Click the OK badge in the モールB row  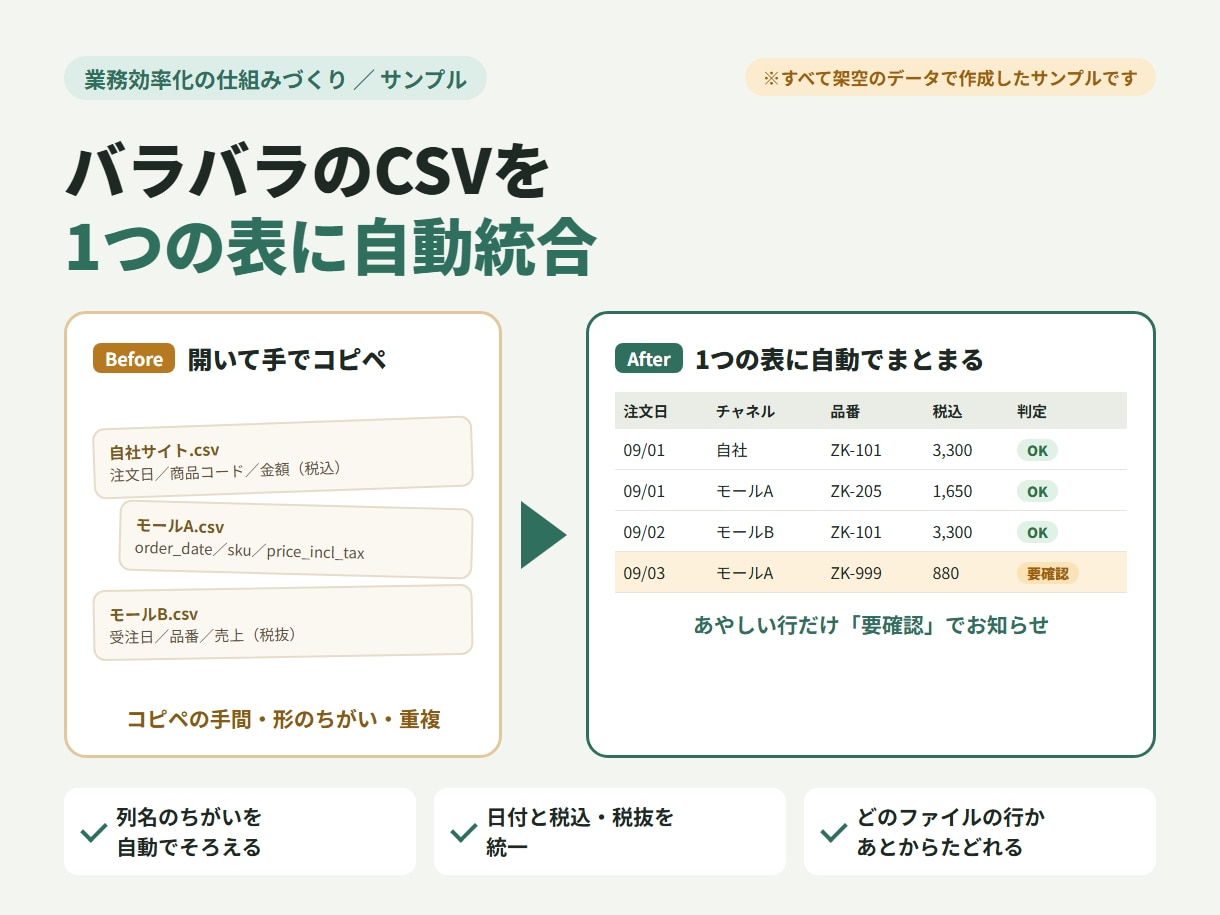coord(1037,532)
